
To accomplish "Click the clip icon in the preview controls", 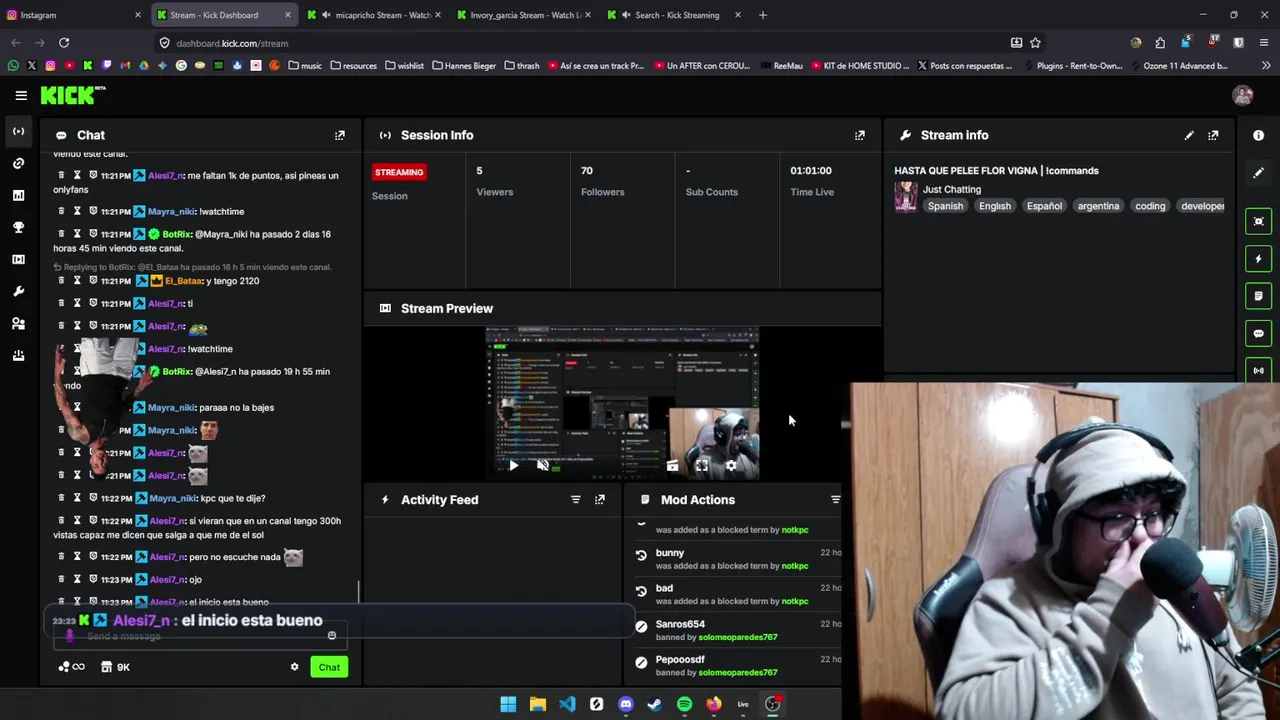I will (672, 465).
